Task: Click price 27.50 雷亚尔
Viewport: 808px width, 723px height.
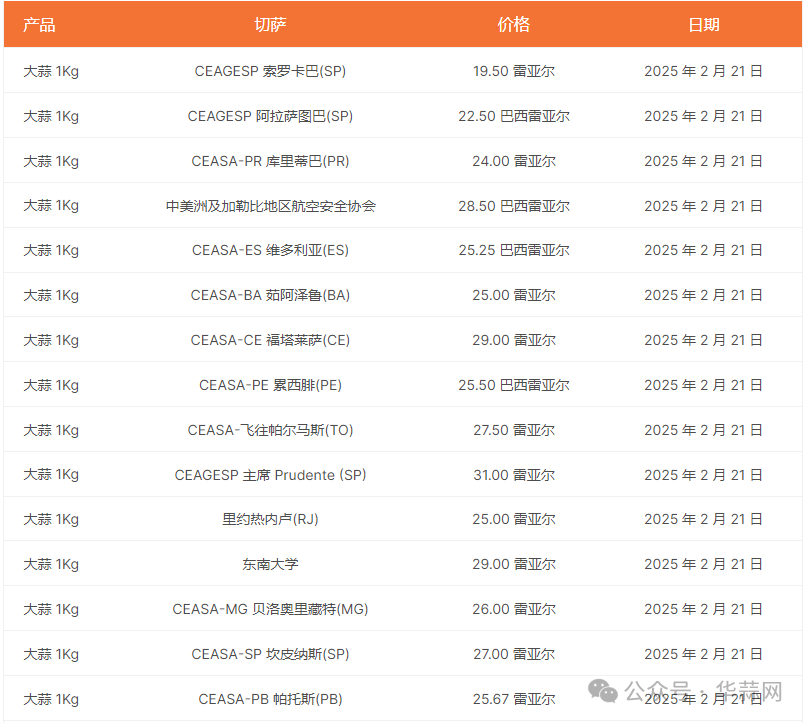Action: pyautogui.click(x=514, y=430)
